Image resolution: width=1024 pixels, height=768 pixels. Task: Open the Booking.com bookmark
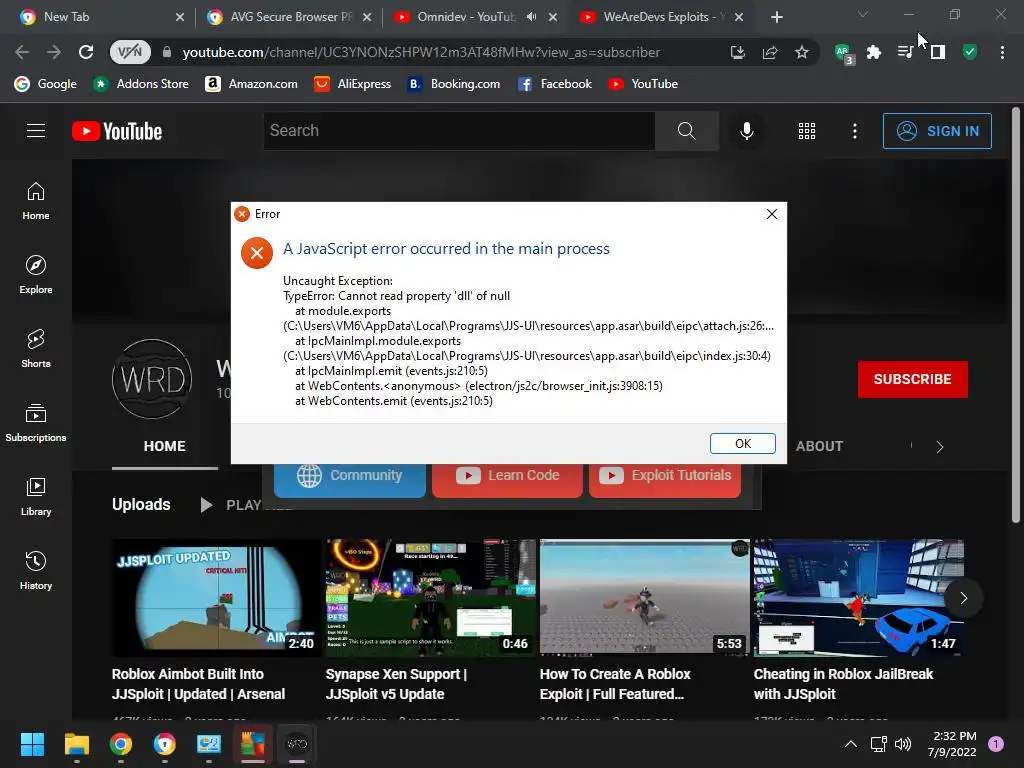453,84
